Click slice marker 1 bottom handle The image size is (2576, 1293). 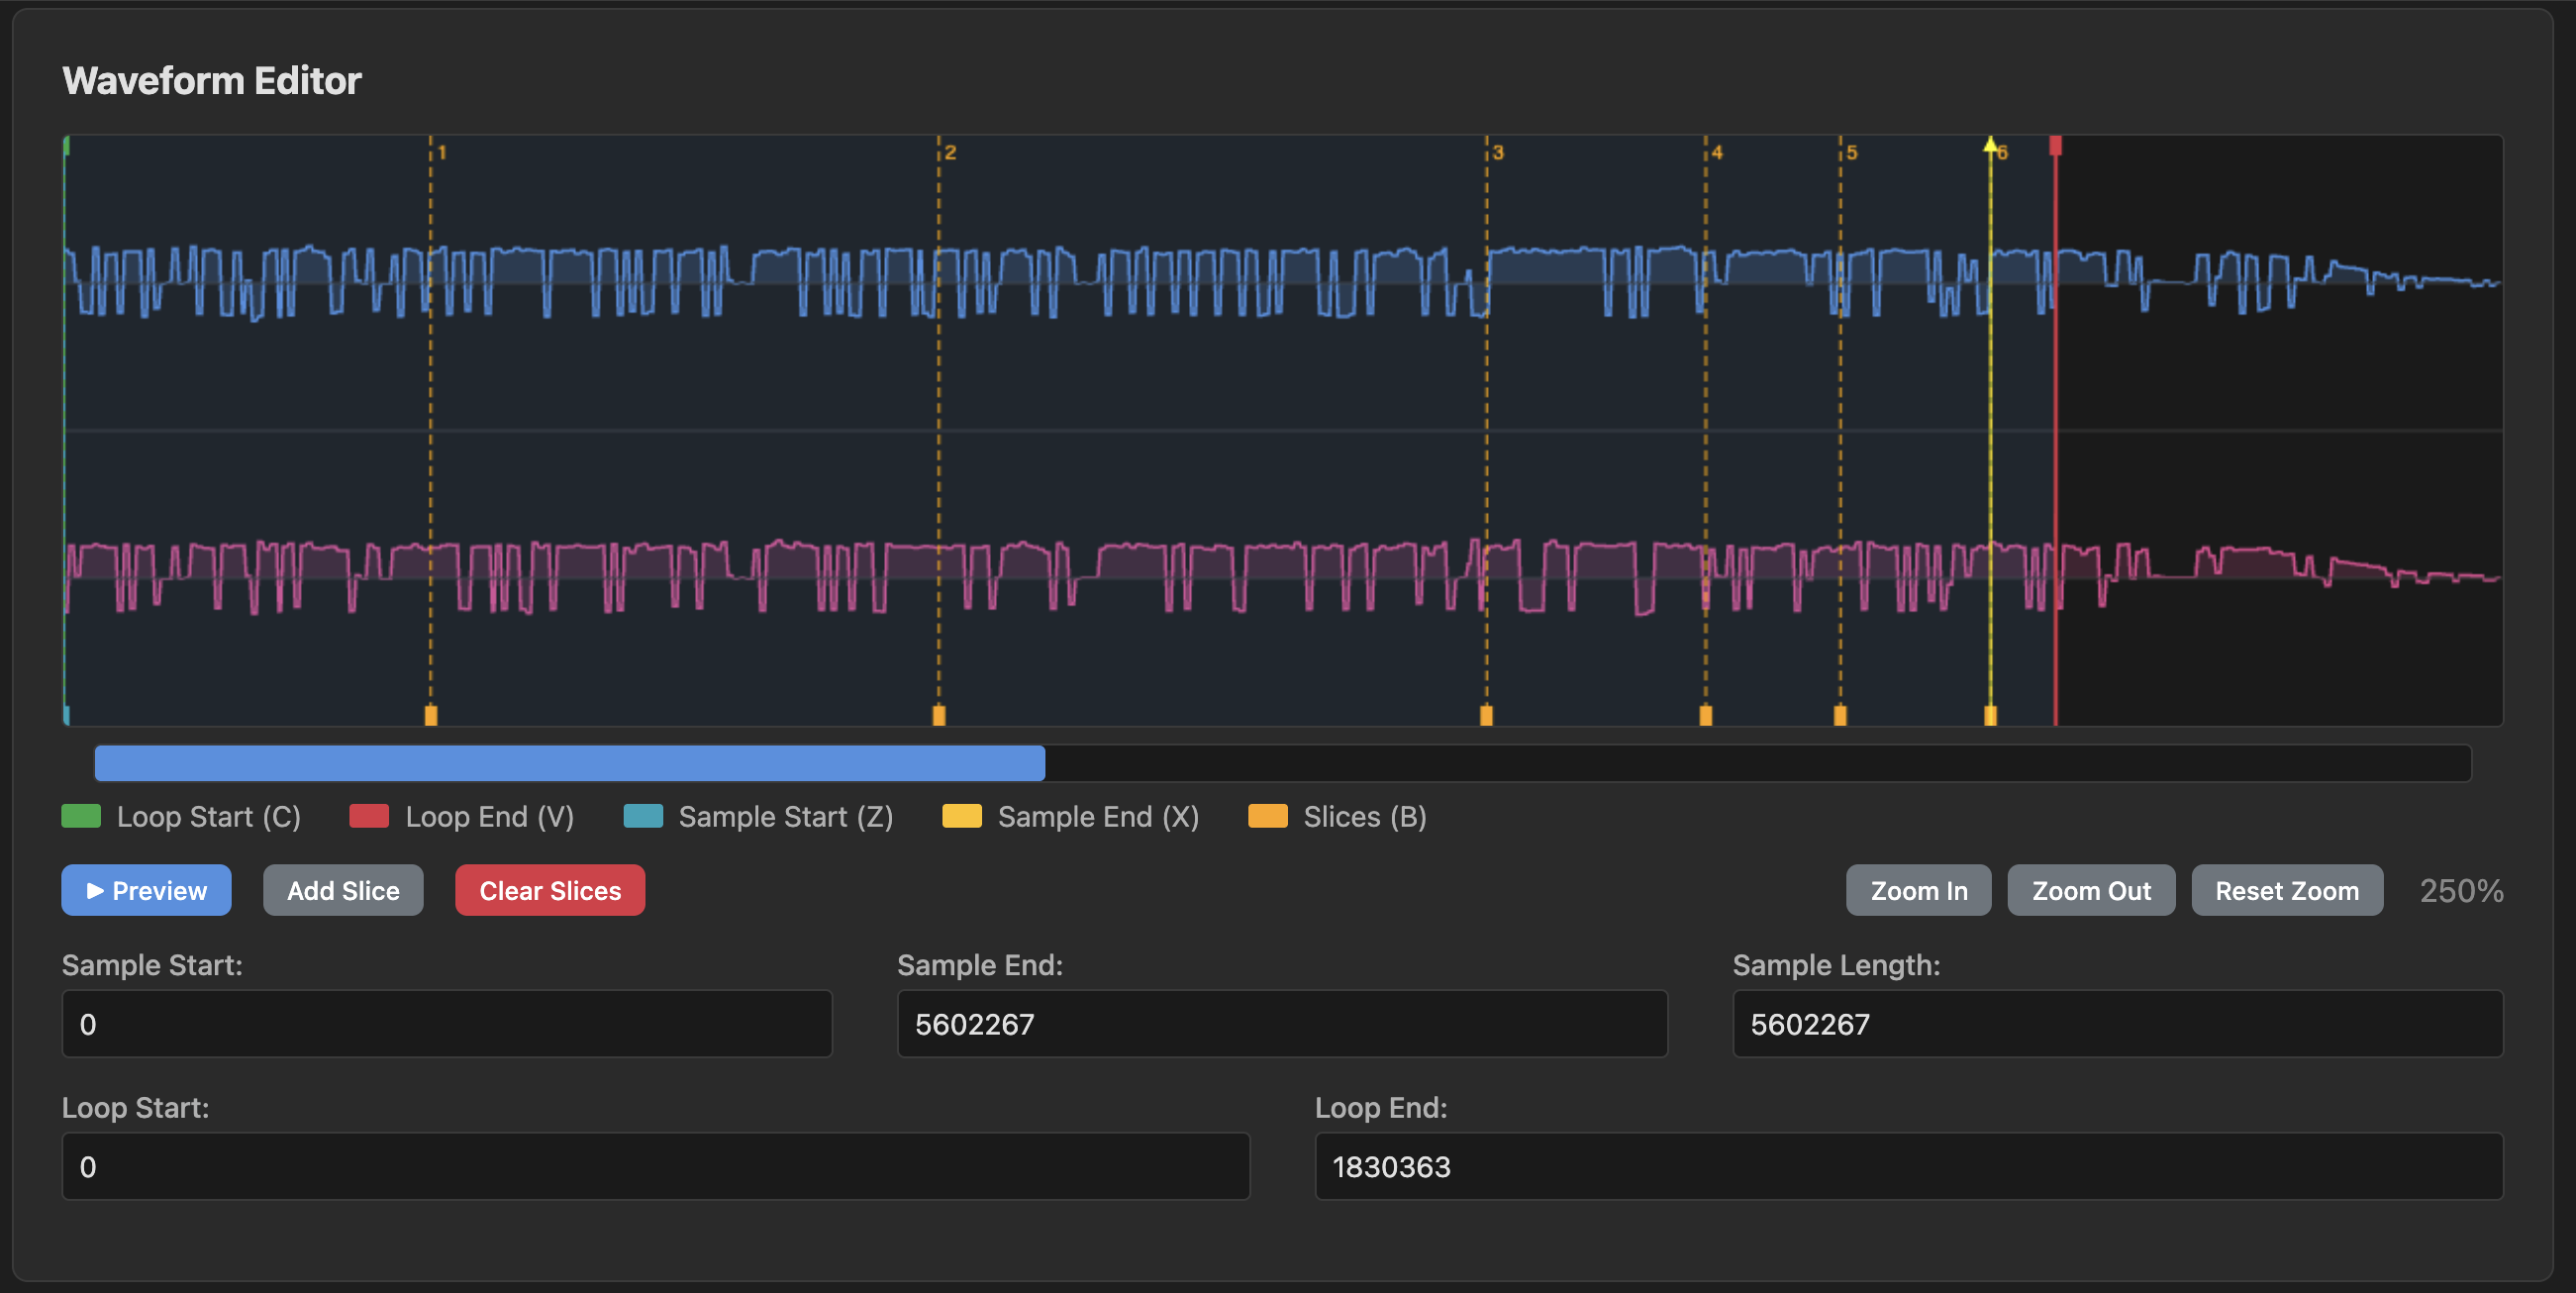tap(431, 714)
